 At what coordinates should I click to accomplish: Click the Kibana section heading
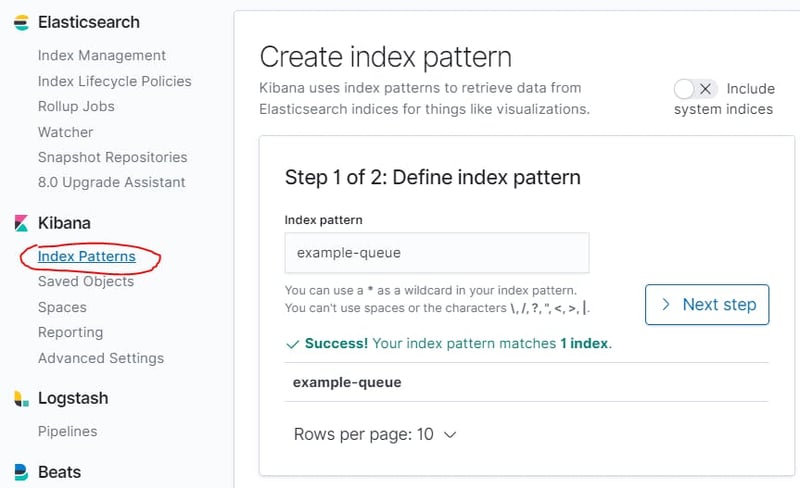[64, 223]
